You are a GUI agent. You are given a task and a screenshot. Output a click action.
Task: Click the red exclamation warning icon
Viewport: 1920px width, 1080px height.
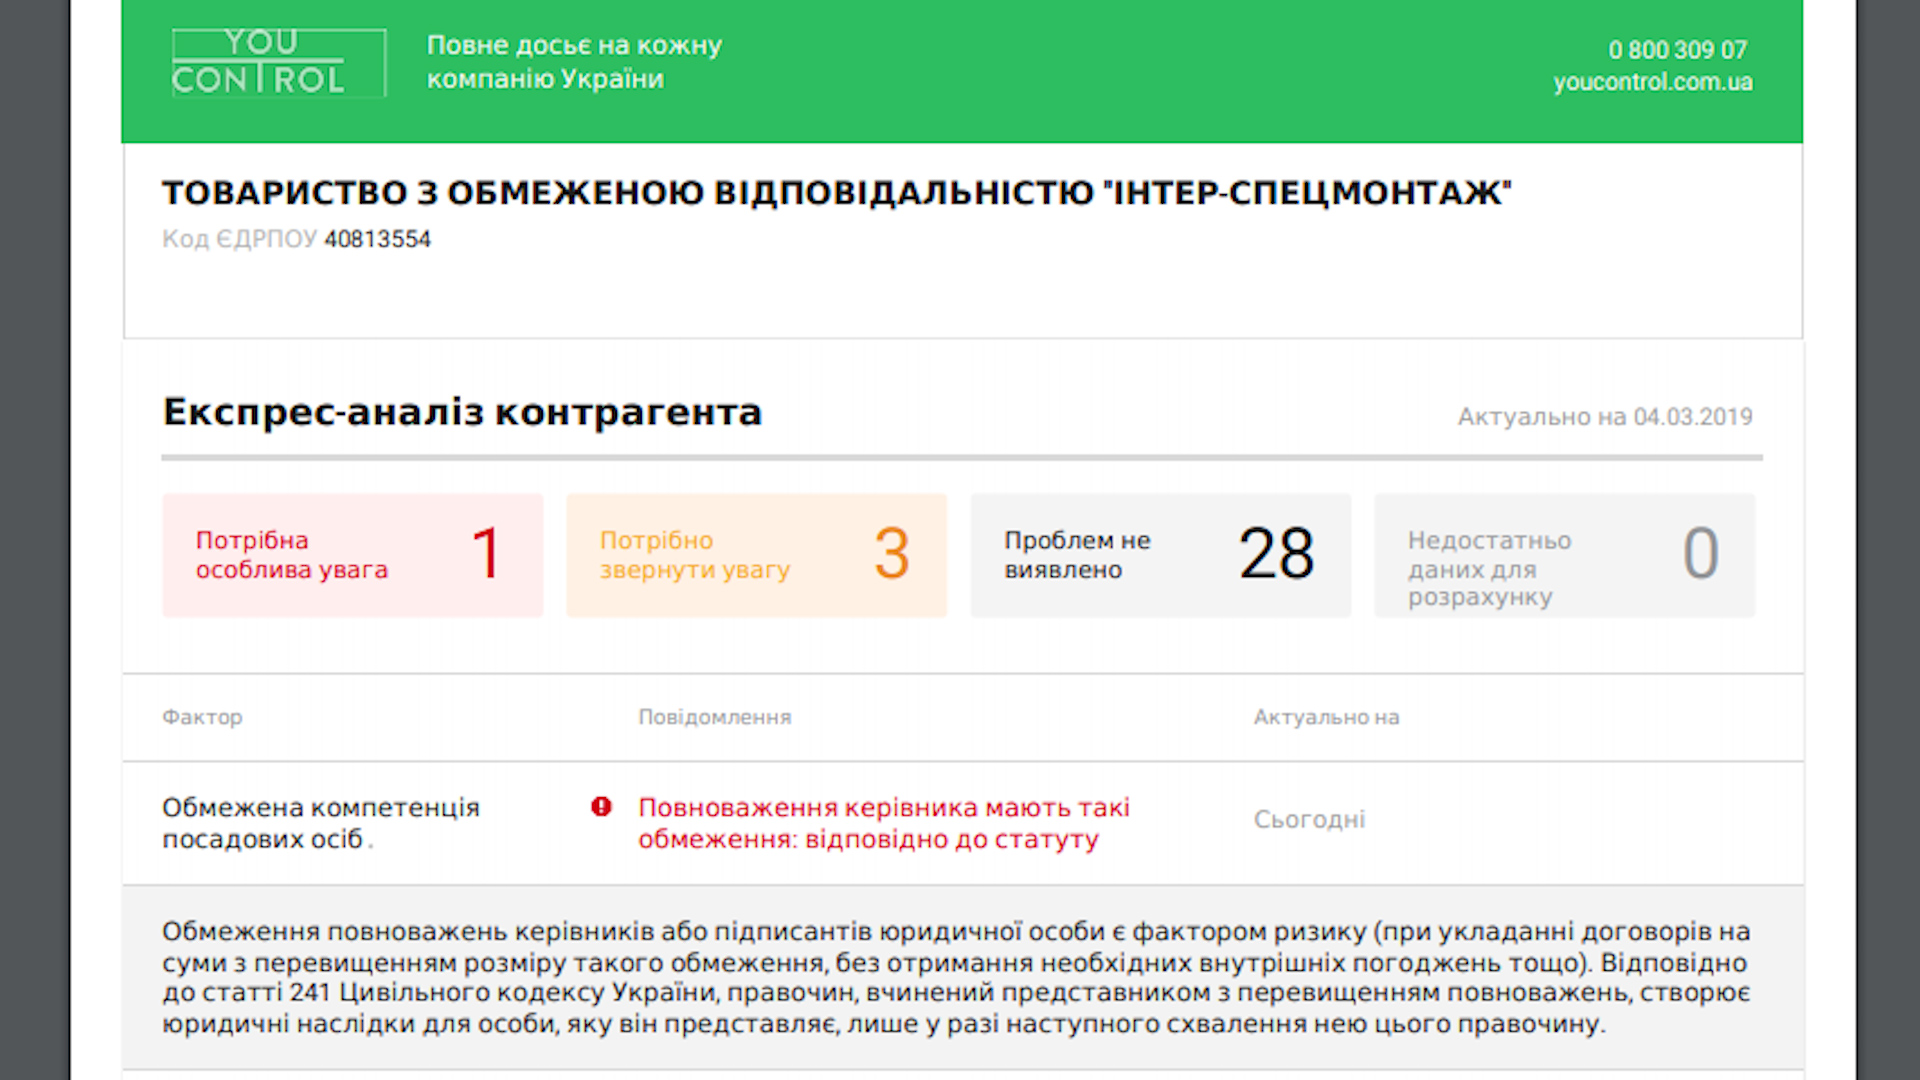click(x=601, y=807)
